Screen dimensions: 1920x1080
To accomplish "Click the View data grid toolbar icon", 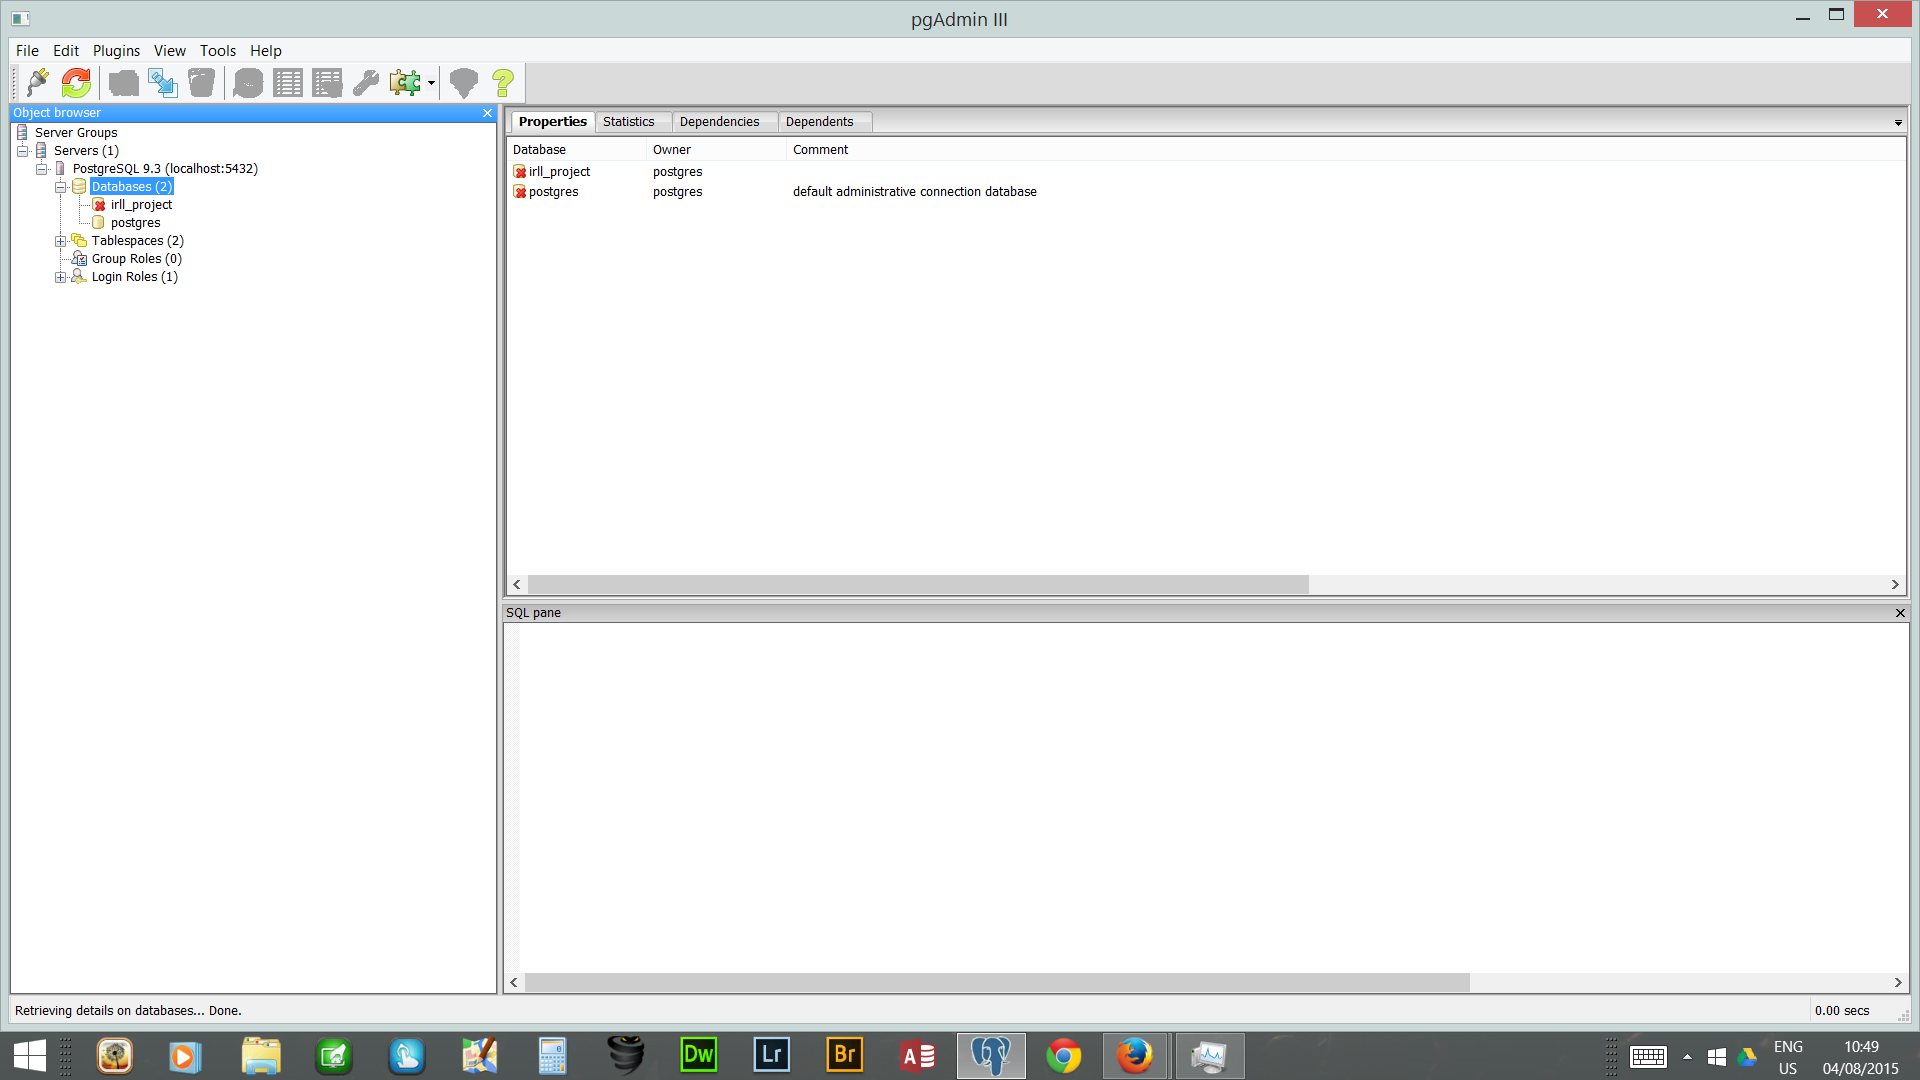I will [x=288, y=83].
